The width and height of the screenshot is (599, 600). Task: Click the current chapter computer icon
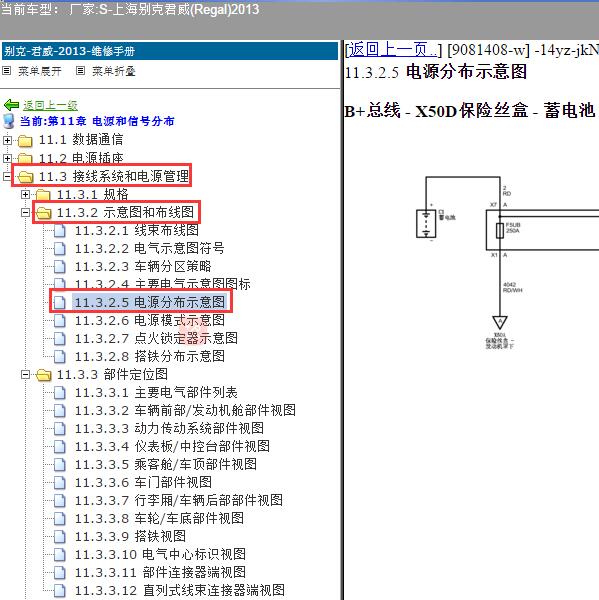(9, 121)
